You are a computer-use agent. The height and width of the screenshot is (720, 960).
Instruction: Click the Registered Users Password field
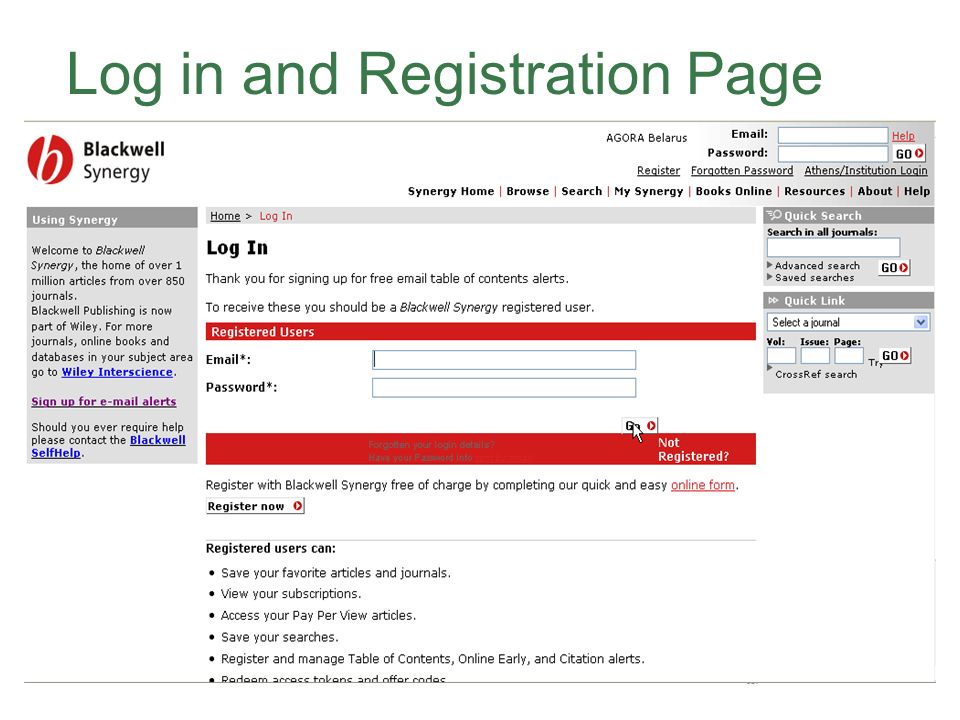tap(504, 388)
